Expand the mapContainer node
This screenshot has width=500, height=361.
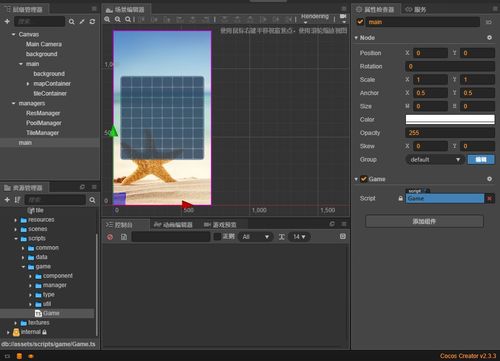click(x=28, y=84)
